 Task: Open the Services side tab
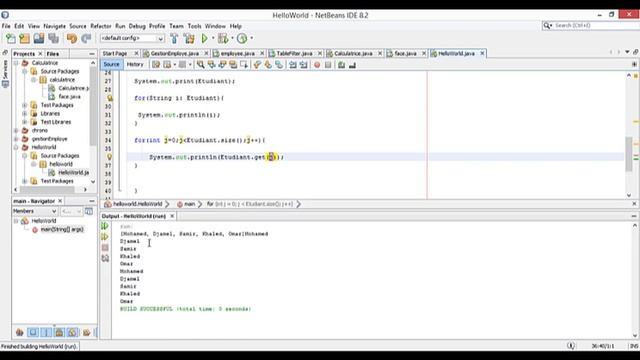tap(5, 73)
